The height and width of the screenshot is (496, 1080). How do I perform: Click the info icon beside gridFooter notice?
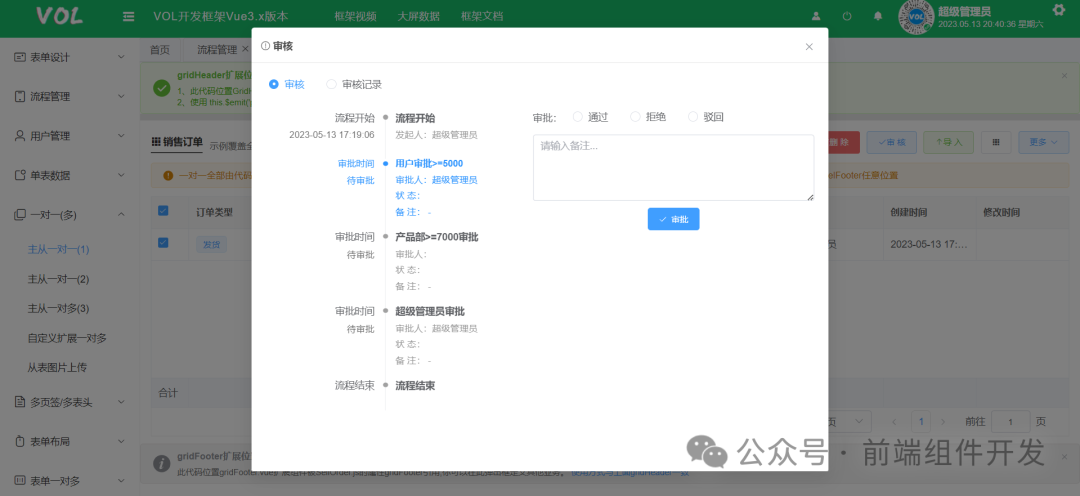click(162, 463)
